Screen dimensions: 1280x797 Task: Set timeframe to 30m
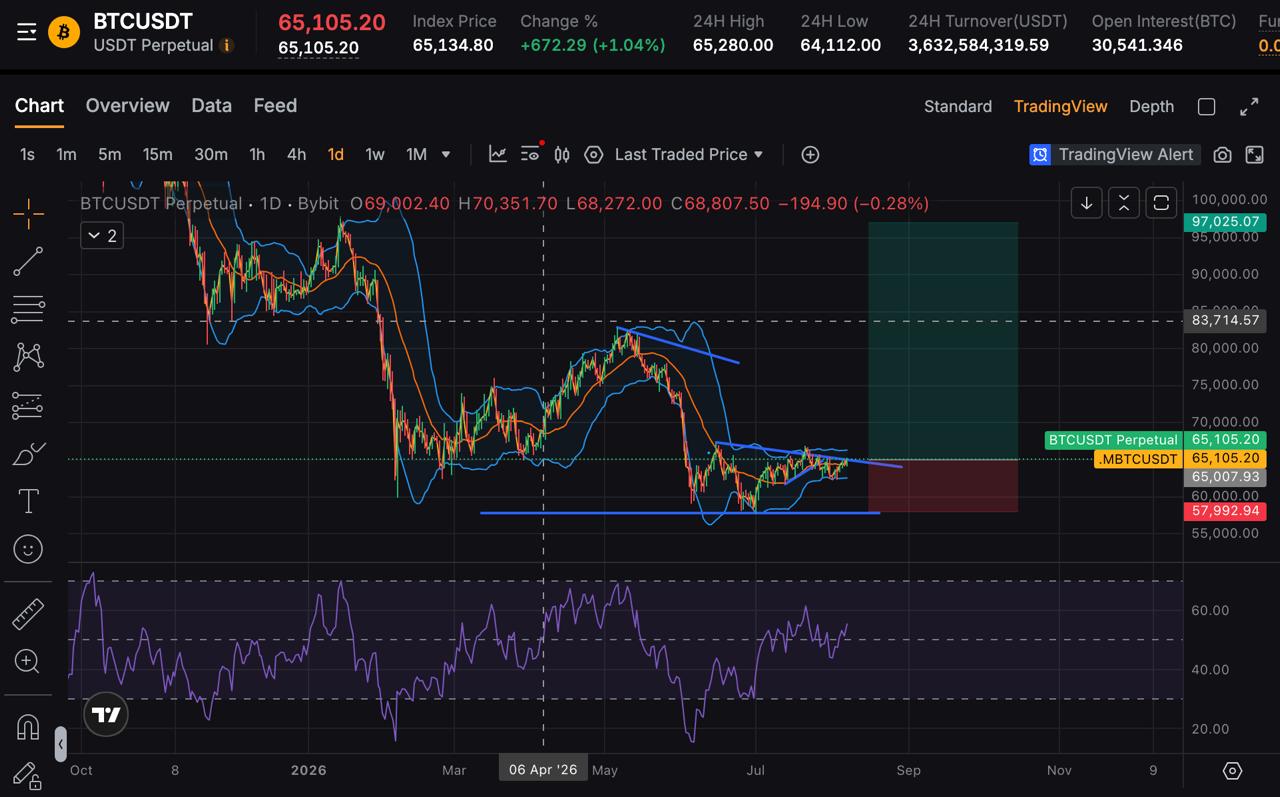[x=210, y=154]
